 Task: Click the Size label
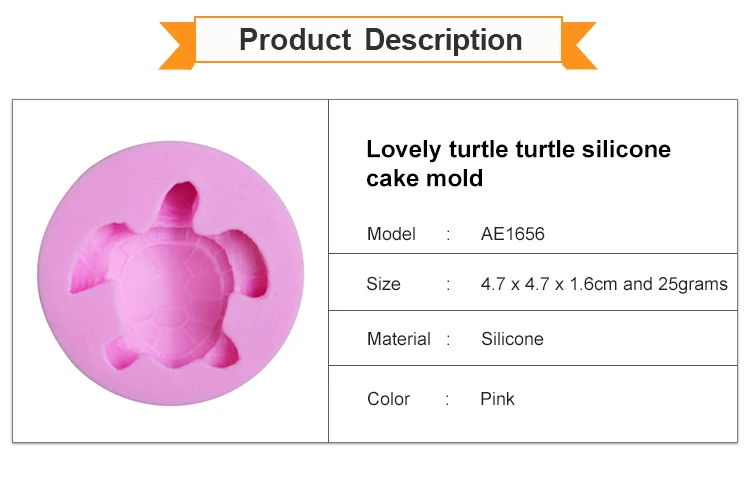tap(383, 284)
